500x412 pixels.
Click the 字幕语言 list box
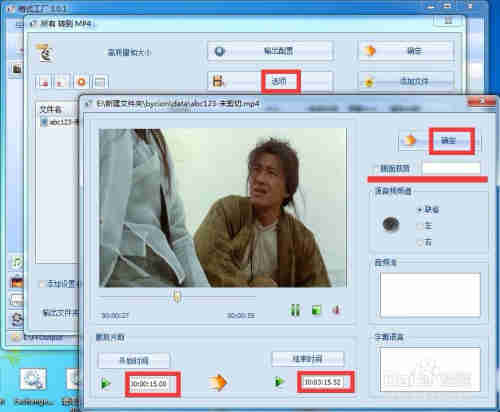(430, 369)
